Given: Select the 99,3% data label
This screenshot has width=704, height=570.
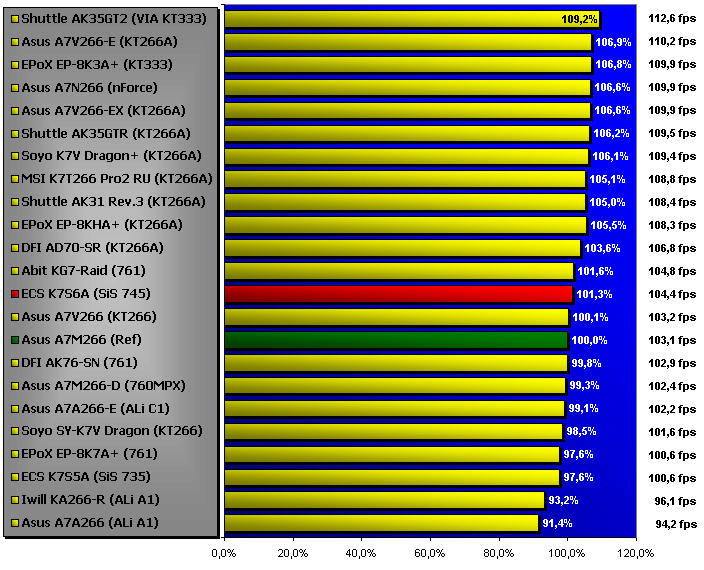Looking at the screenshot, I should [584, 386].
